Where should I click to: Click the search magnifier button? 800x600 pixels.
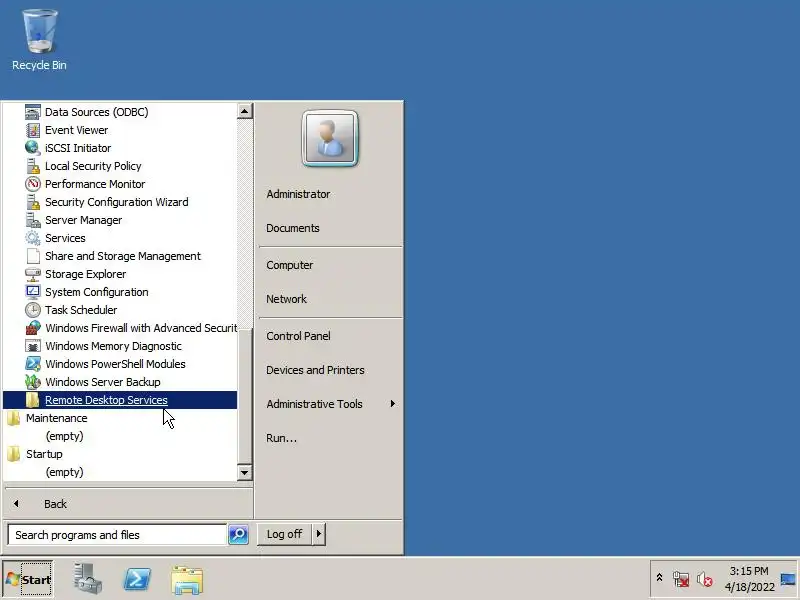pos(238,534)
